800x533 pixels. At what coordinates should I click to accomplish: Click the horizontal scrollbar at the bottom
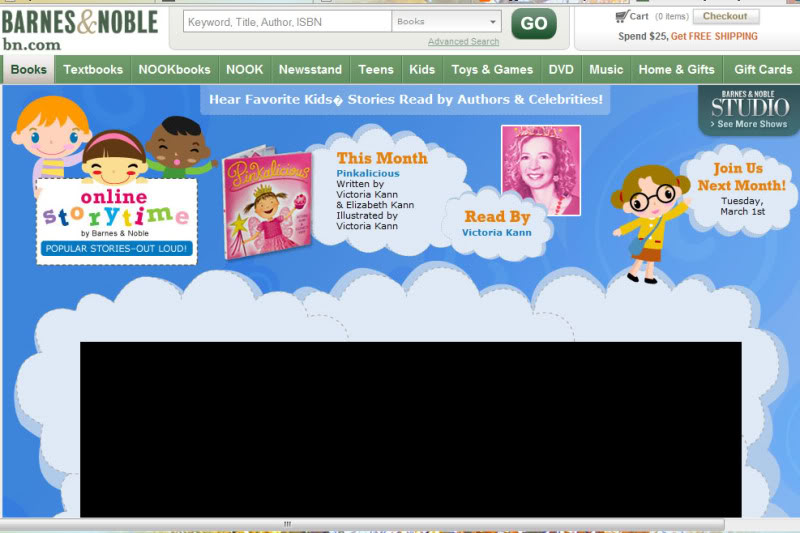(x=287, y=524)
